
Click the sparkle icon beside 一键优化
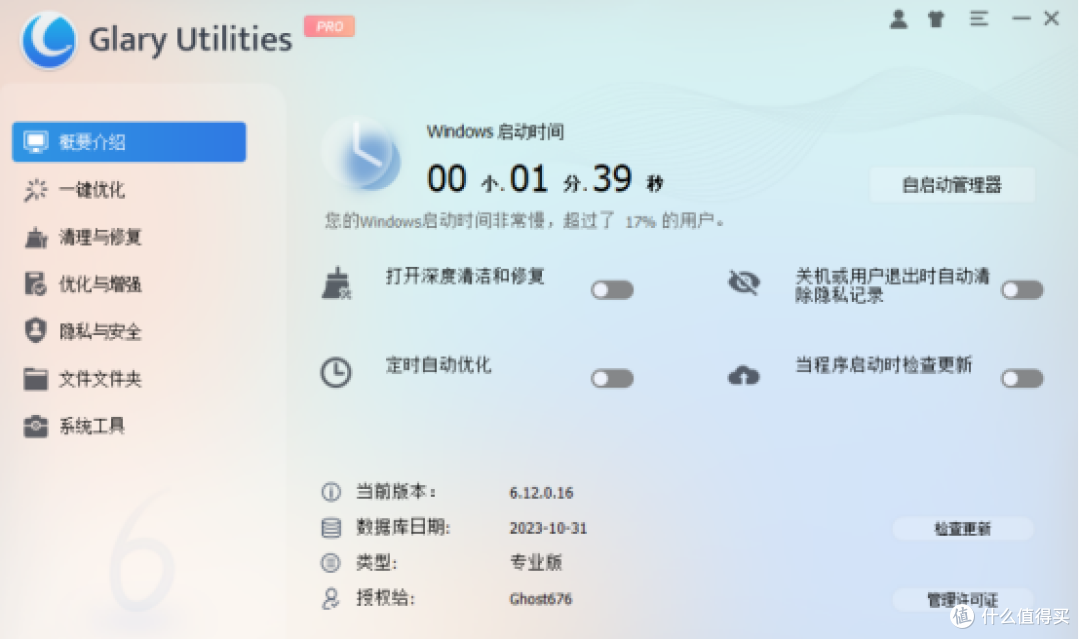tap(36, 189)
